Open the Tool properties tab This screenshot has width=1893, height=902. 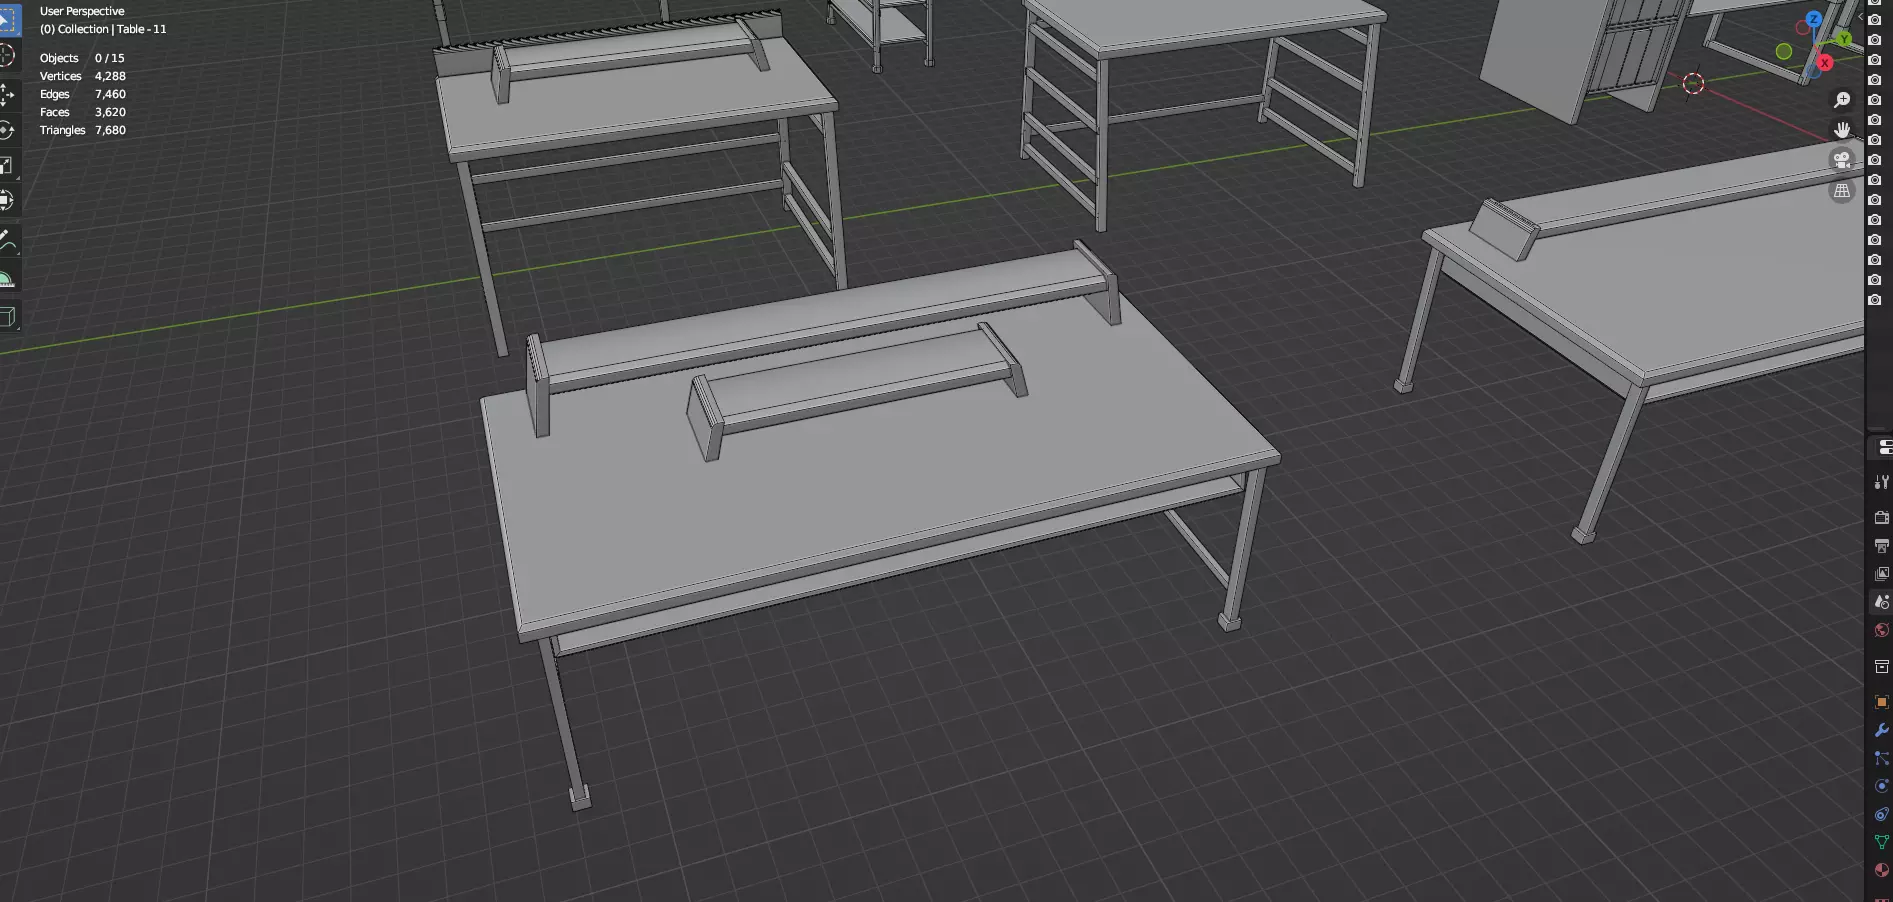[x=1881, y=482]
